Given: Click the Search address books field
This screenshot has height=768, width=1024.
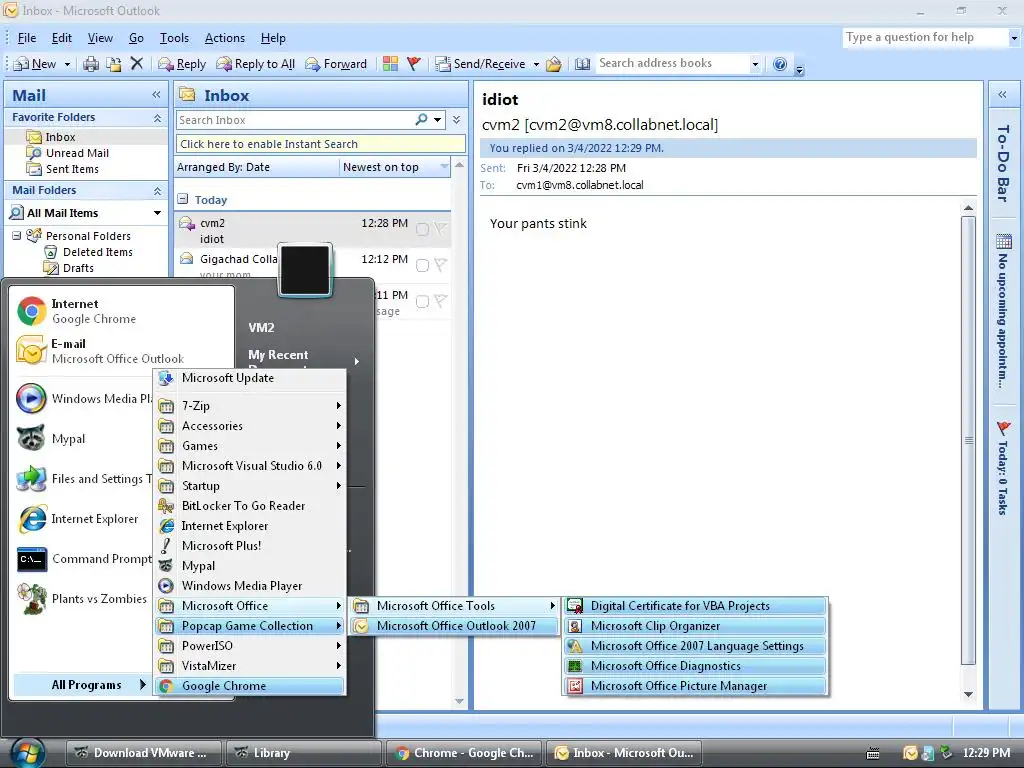Looking at the screenshot, I should (x=673, y=63).
